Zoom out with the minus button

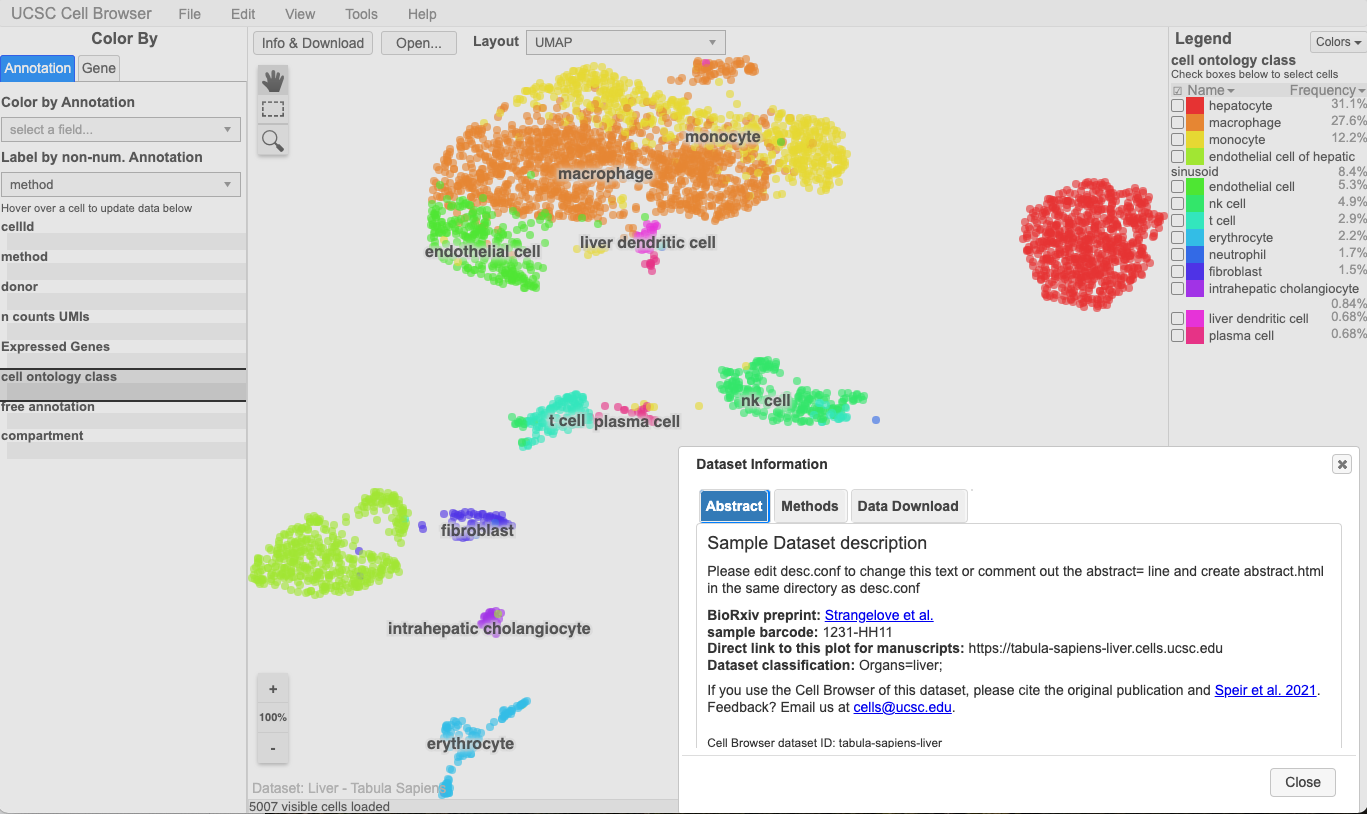pos(273,747)
